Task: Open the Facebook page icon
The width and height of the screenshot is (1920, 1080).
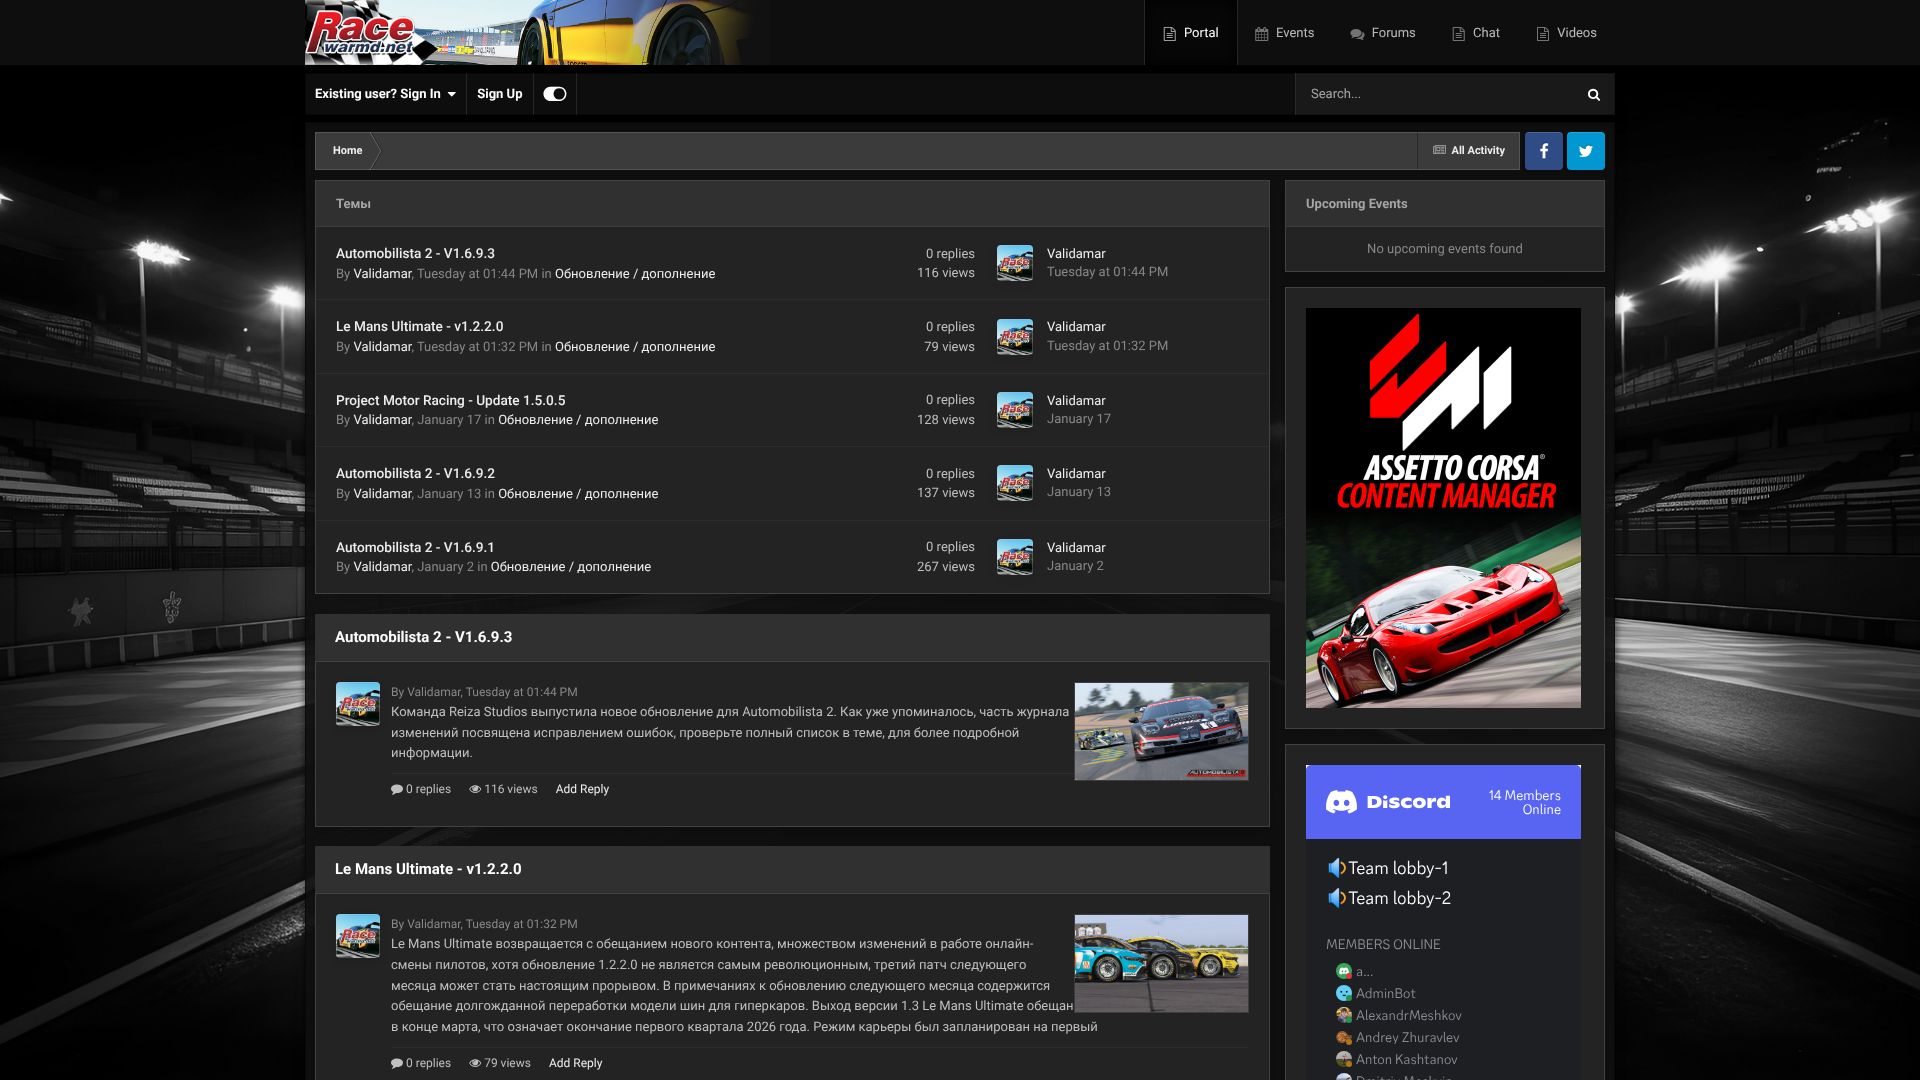Action: click(1543, 151)
